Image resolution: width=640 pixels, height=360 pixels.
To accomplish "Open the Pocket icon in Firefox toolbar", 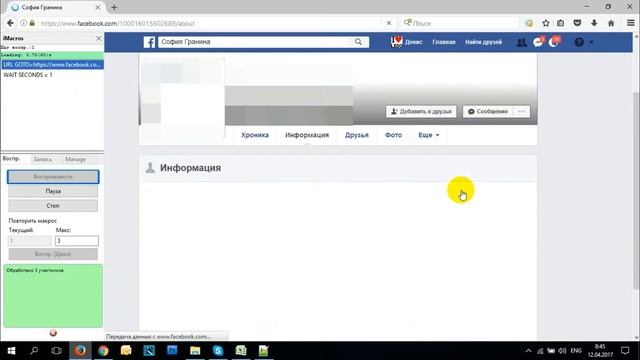I will 577,23.
